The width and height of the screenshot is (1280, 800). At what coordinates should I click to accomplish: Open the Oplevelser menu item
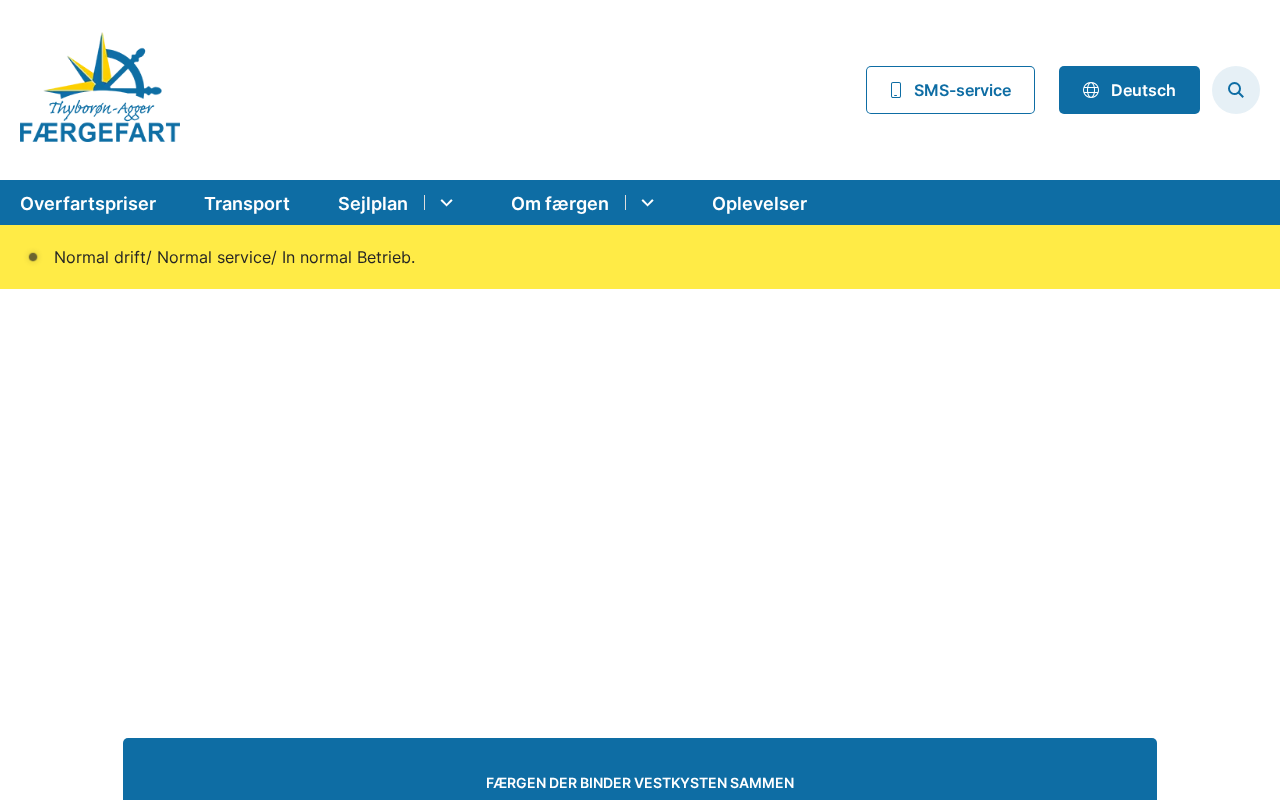click(x=759, y=203)
